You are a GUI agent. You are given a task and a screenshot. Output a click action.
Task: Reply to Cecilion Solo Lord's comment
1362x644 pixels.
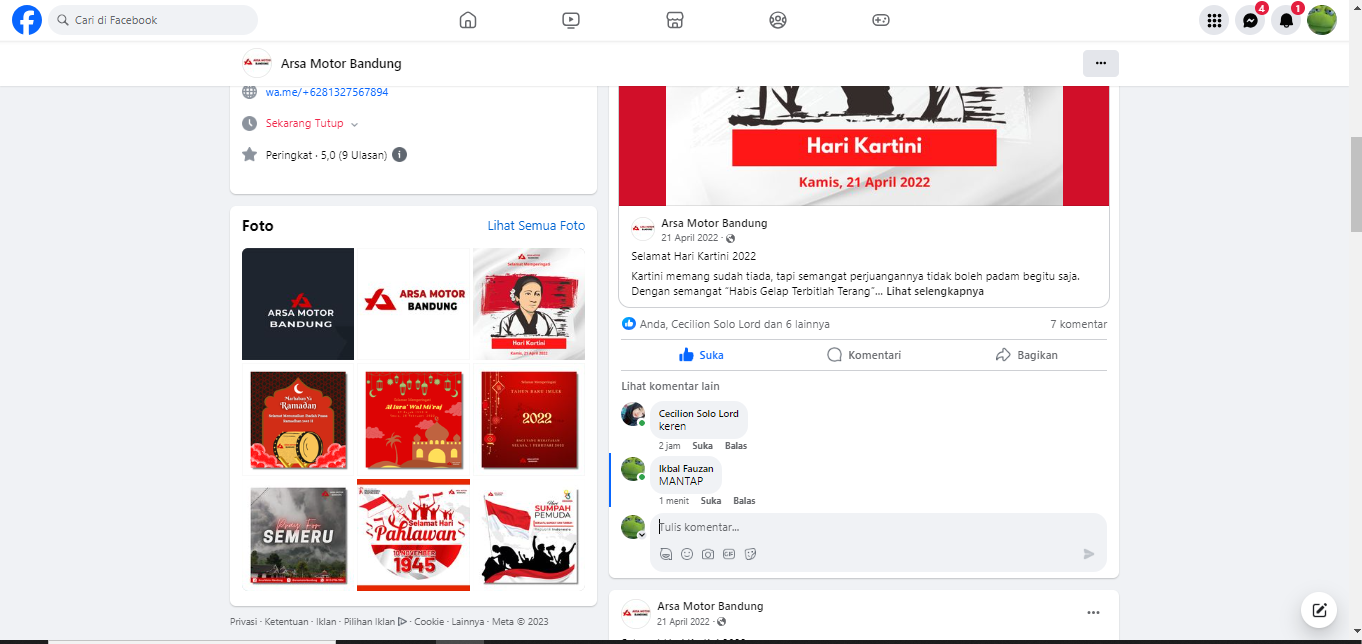736,446
